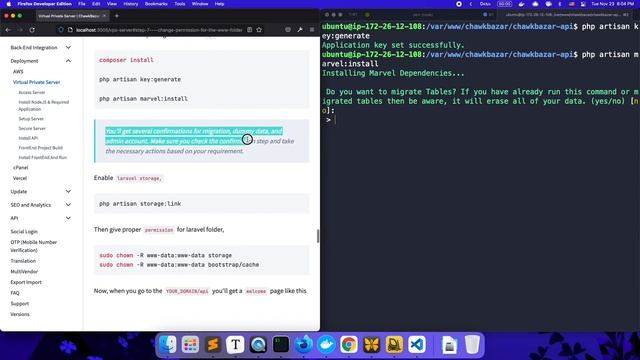Open the View menu
The width and height of the screenshot is (640, 360).
point(111,4)
